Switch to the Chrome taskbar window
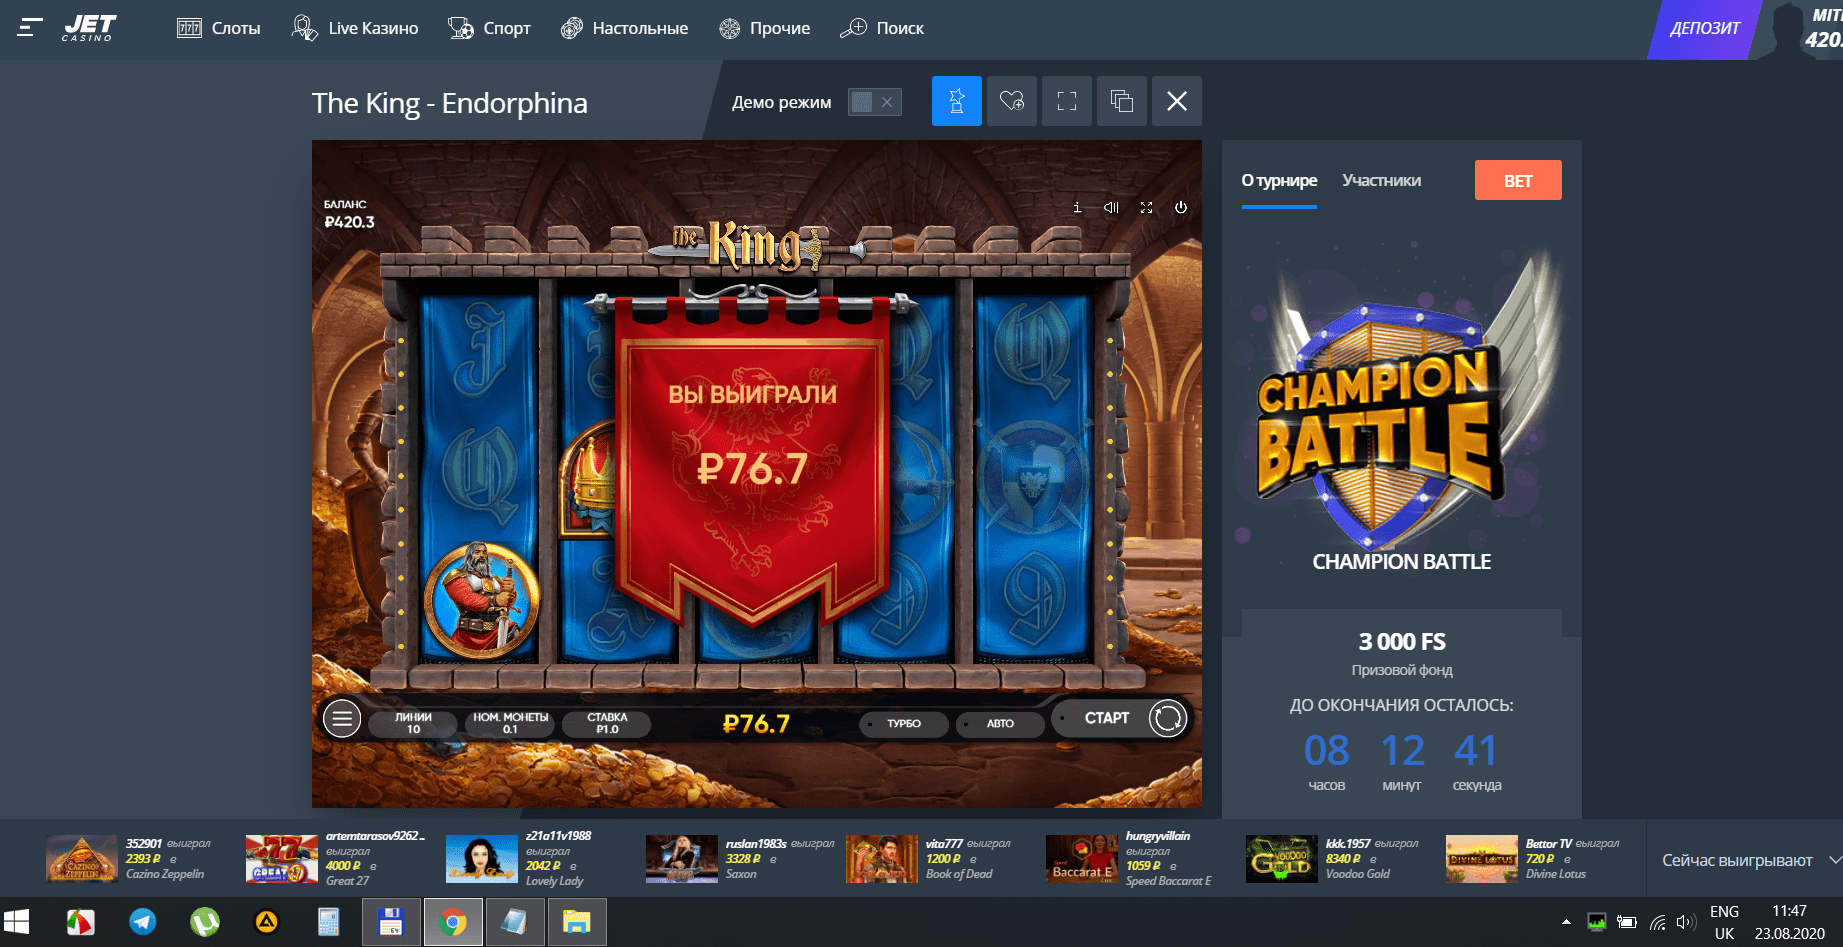This screenshot has width=1843, height=947. [453, 922]
